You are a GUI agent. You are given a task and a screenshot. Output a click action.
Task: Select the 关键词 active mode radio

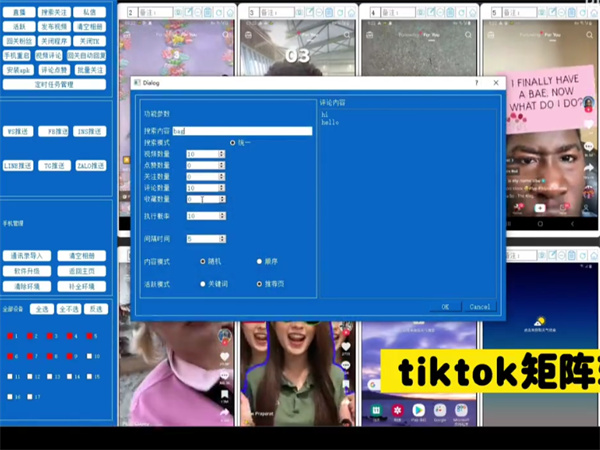[x=203, y=284]
